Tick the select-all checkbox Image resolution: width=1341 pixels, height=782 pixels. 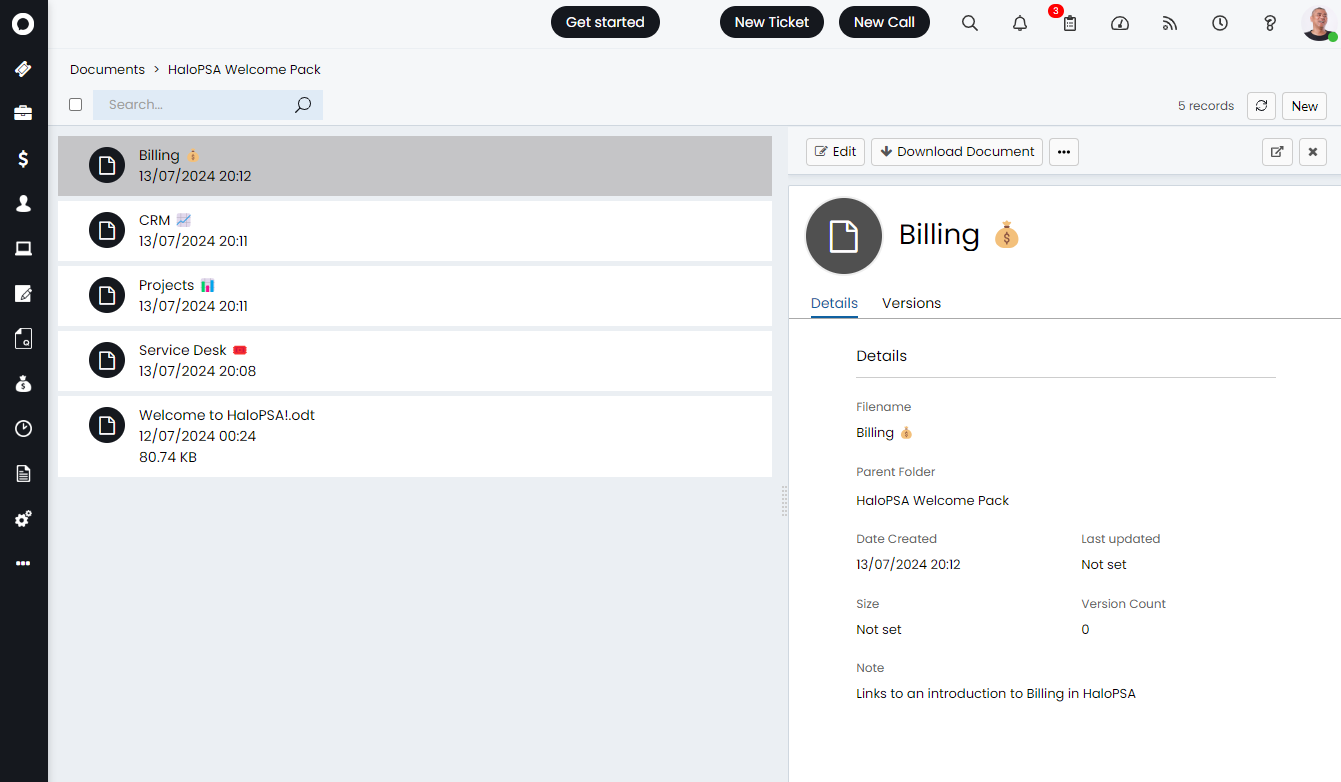75,105
